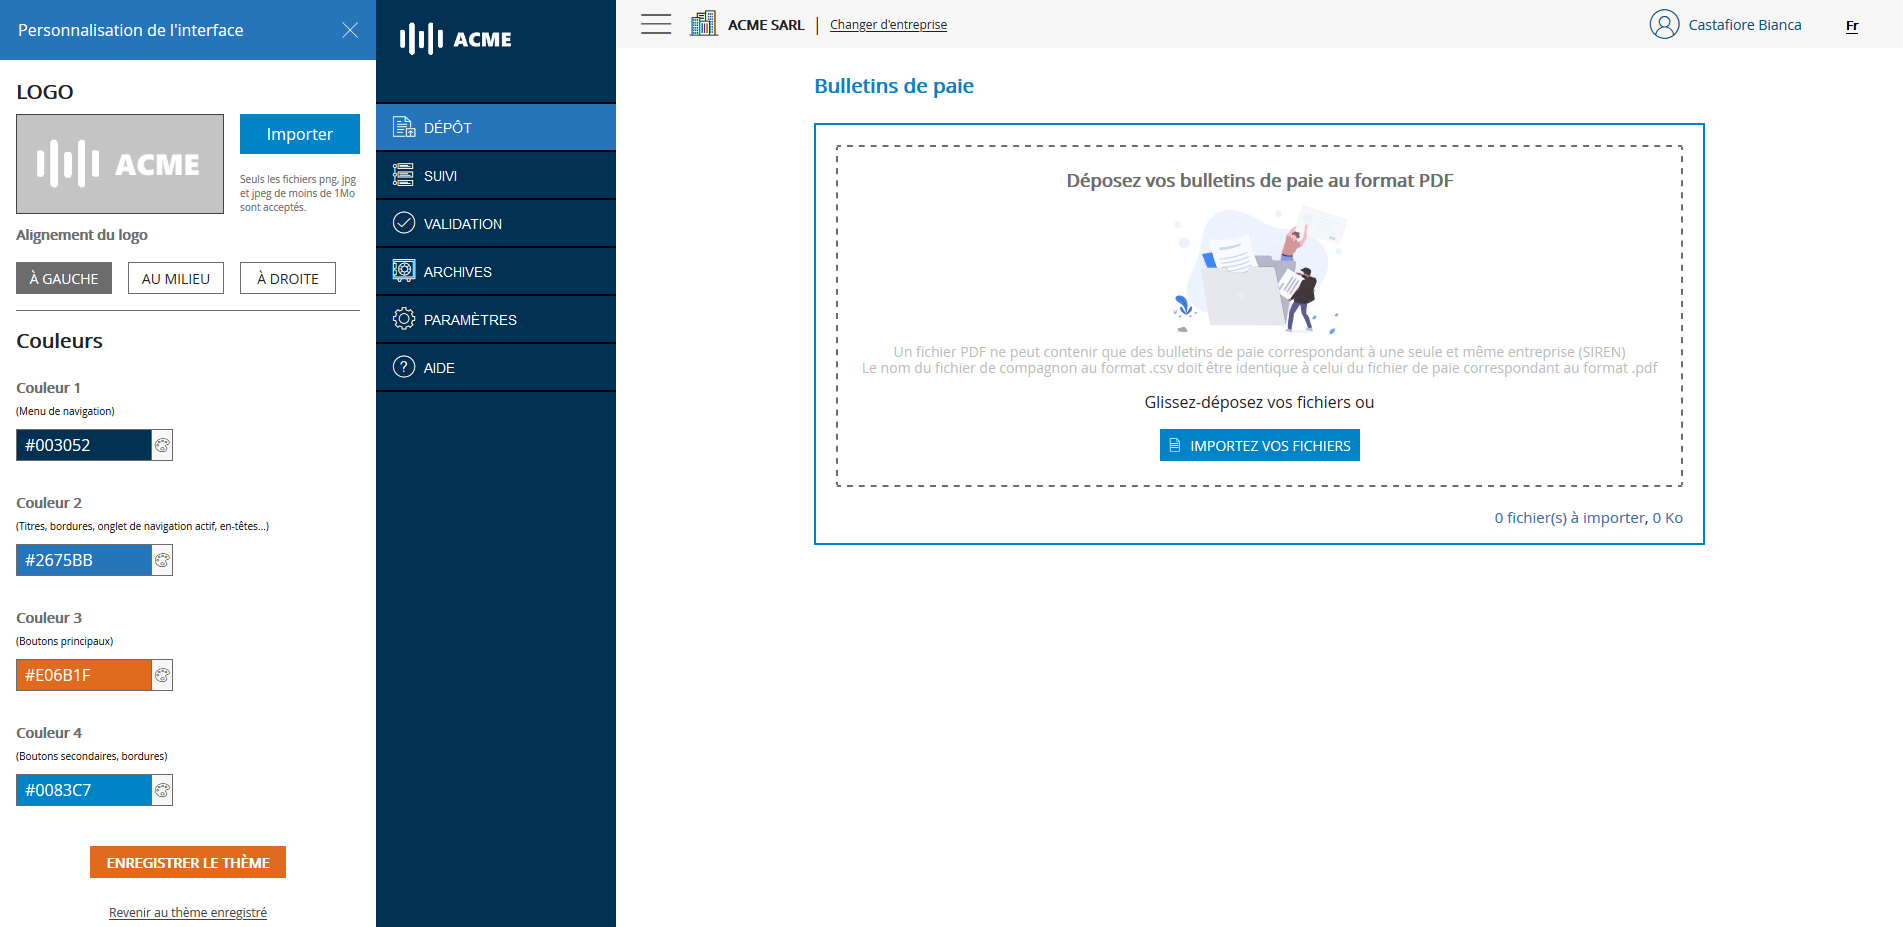Open the hamburger navigation menu
1903x927 pixels.
point(655,23)
